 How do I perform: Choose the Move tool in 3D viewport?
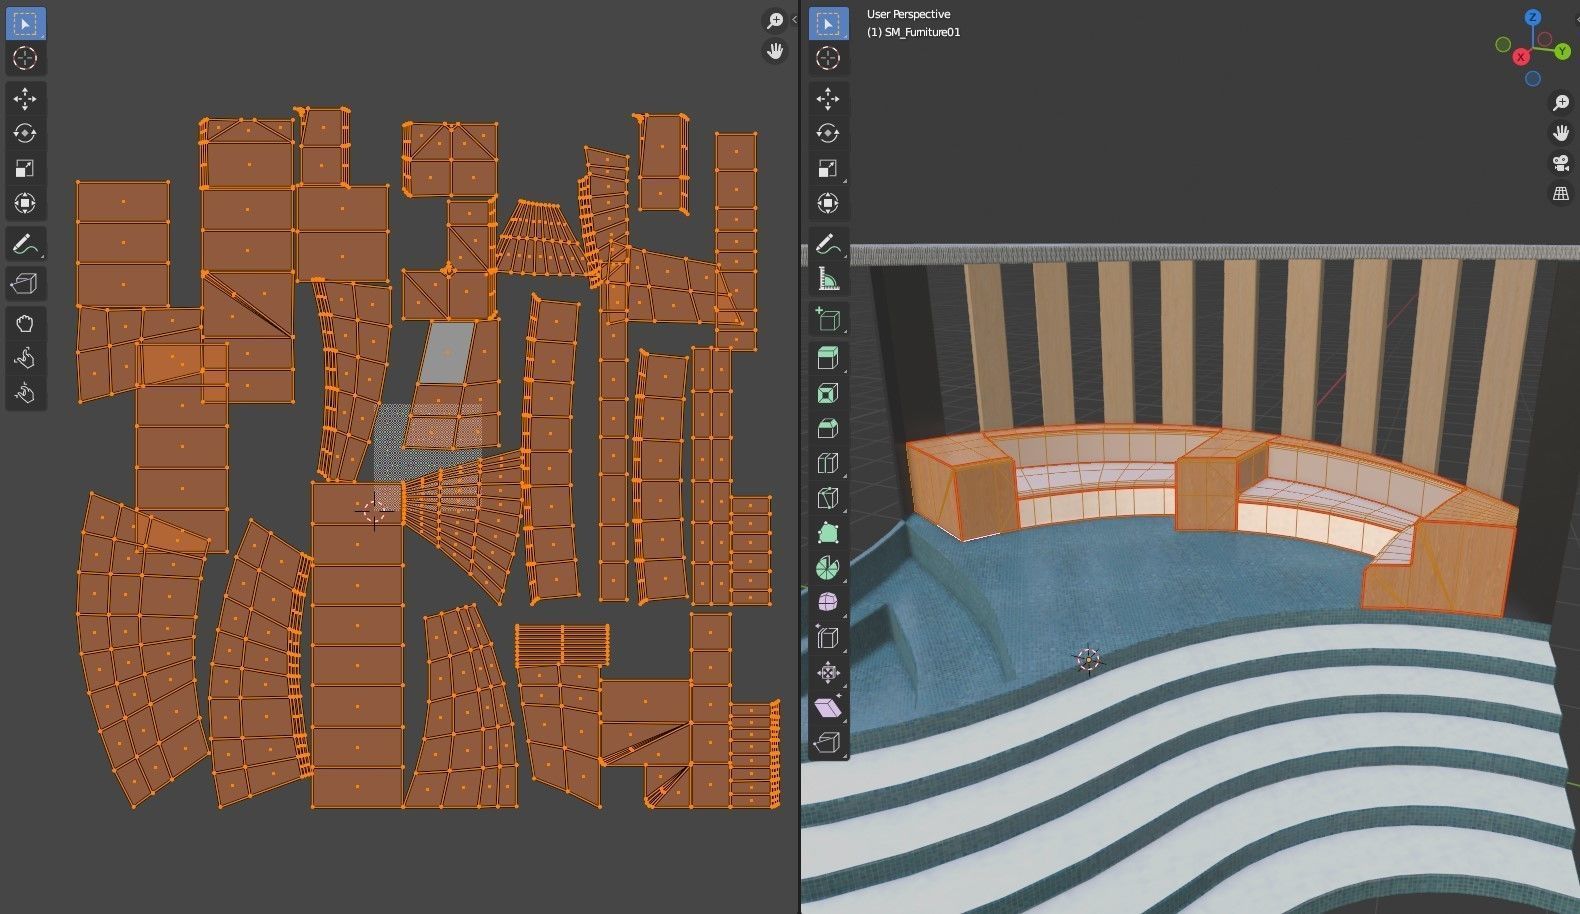[828, 98]
